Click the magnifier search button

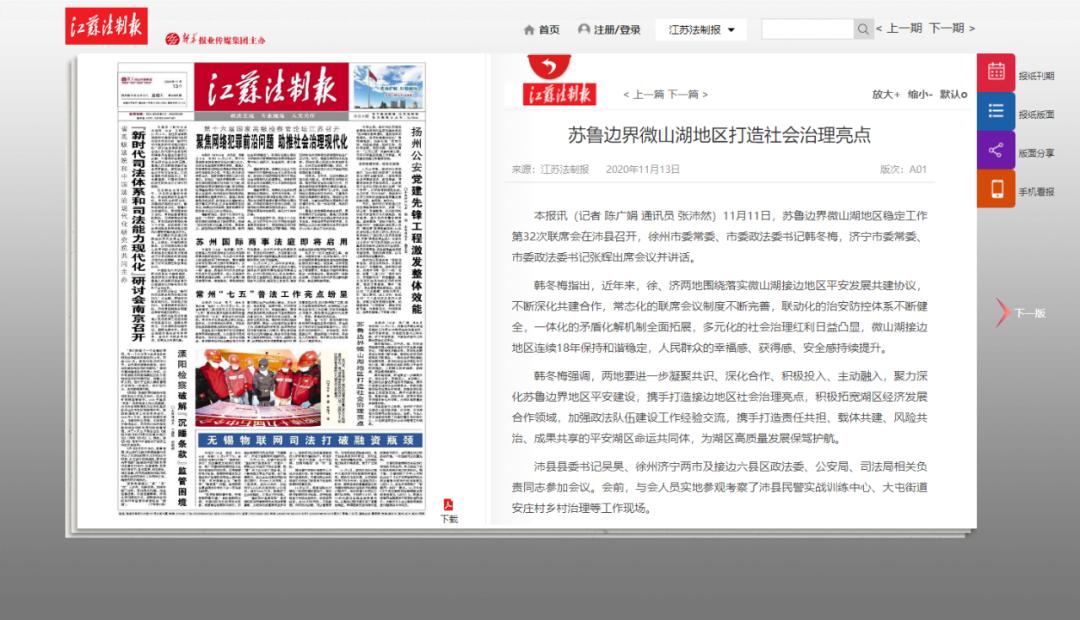point(864,30)
